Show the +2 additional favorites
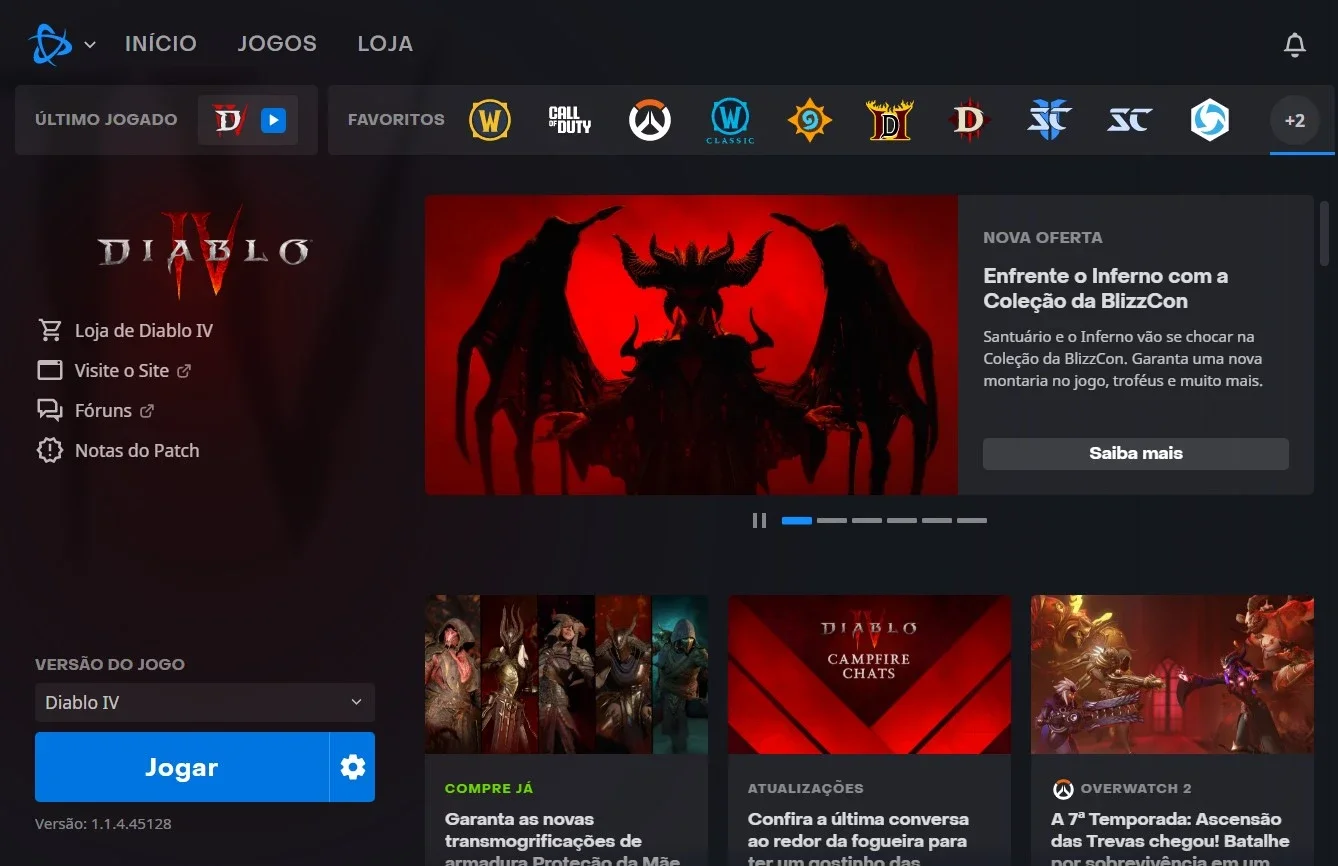1338x866 pixels. [1295, 121]
